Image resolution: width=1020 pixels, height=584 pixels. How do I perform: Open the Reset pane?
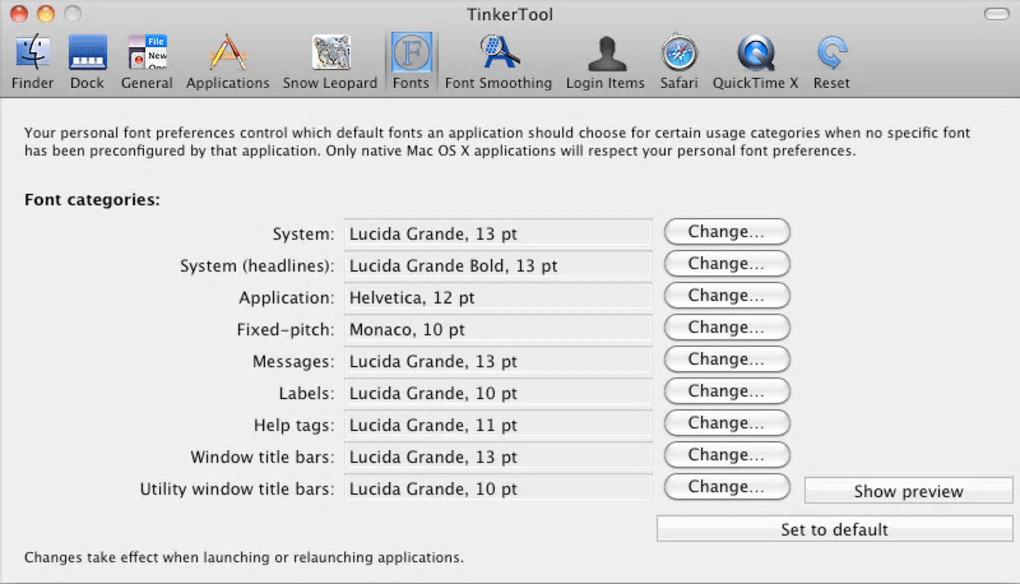(831, 62)
